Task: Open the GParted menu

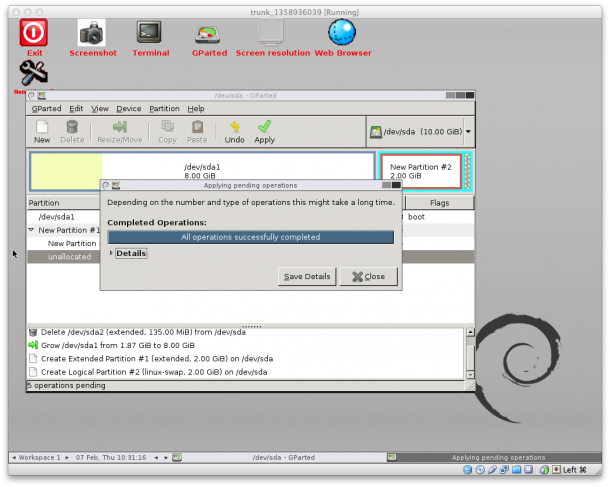Action: click(x=46, y=109)
